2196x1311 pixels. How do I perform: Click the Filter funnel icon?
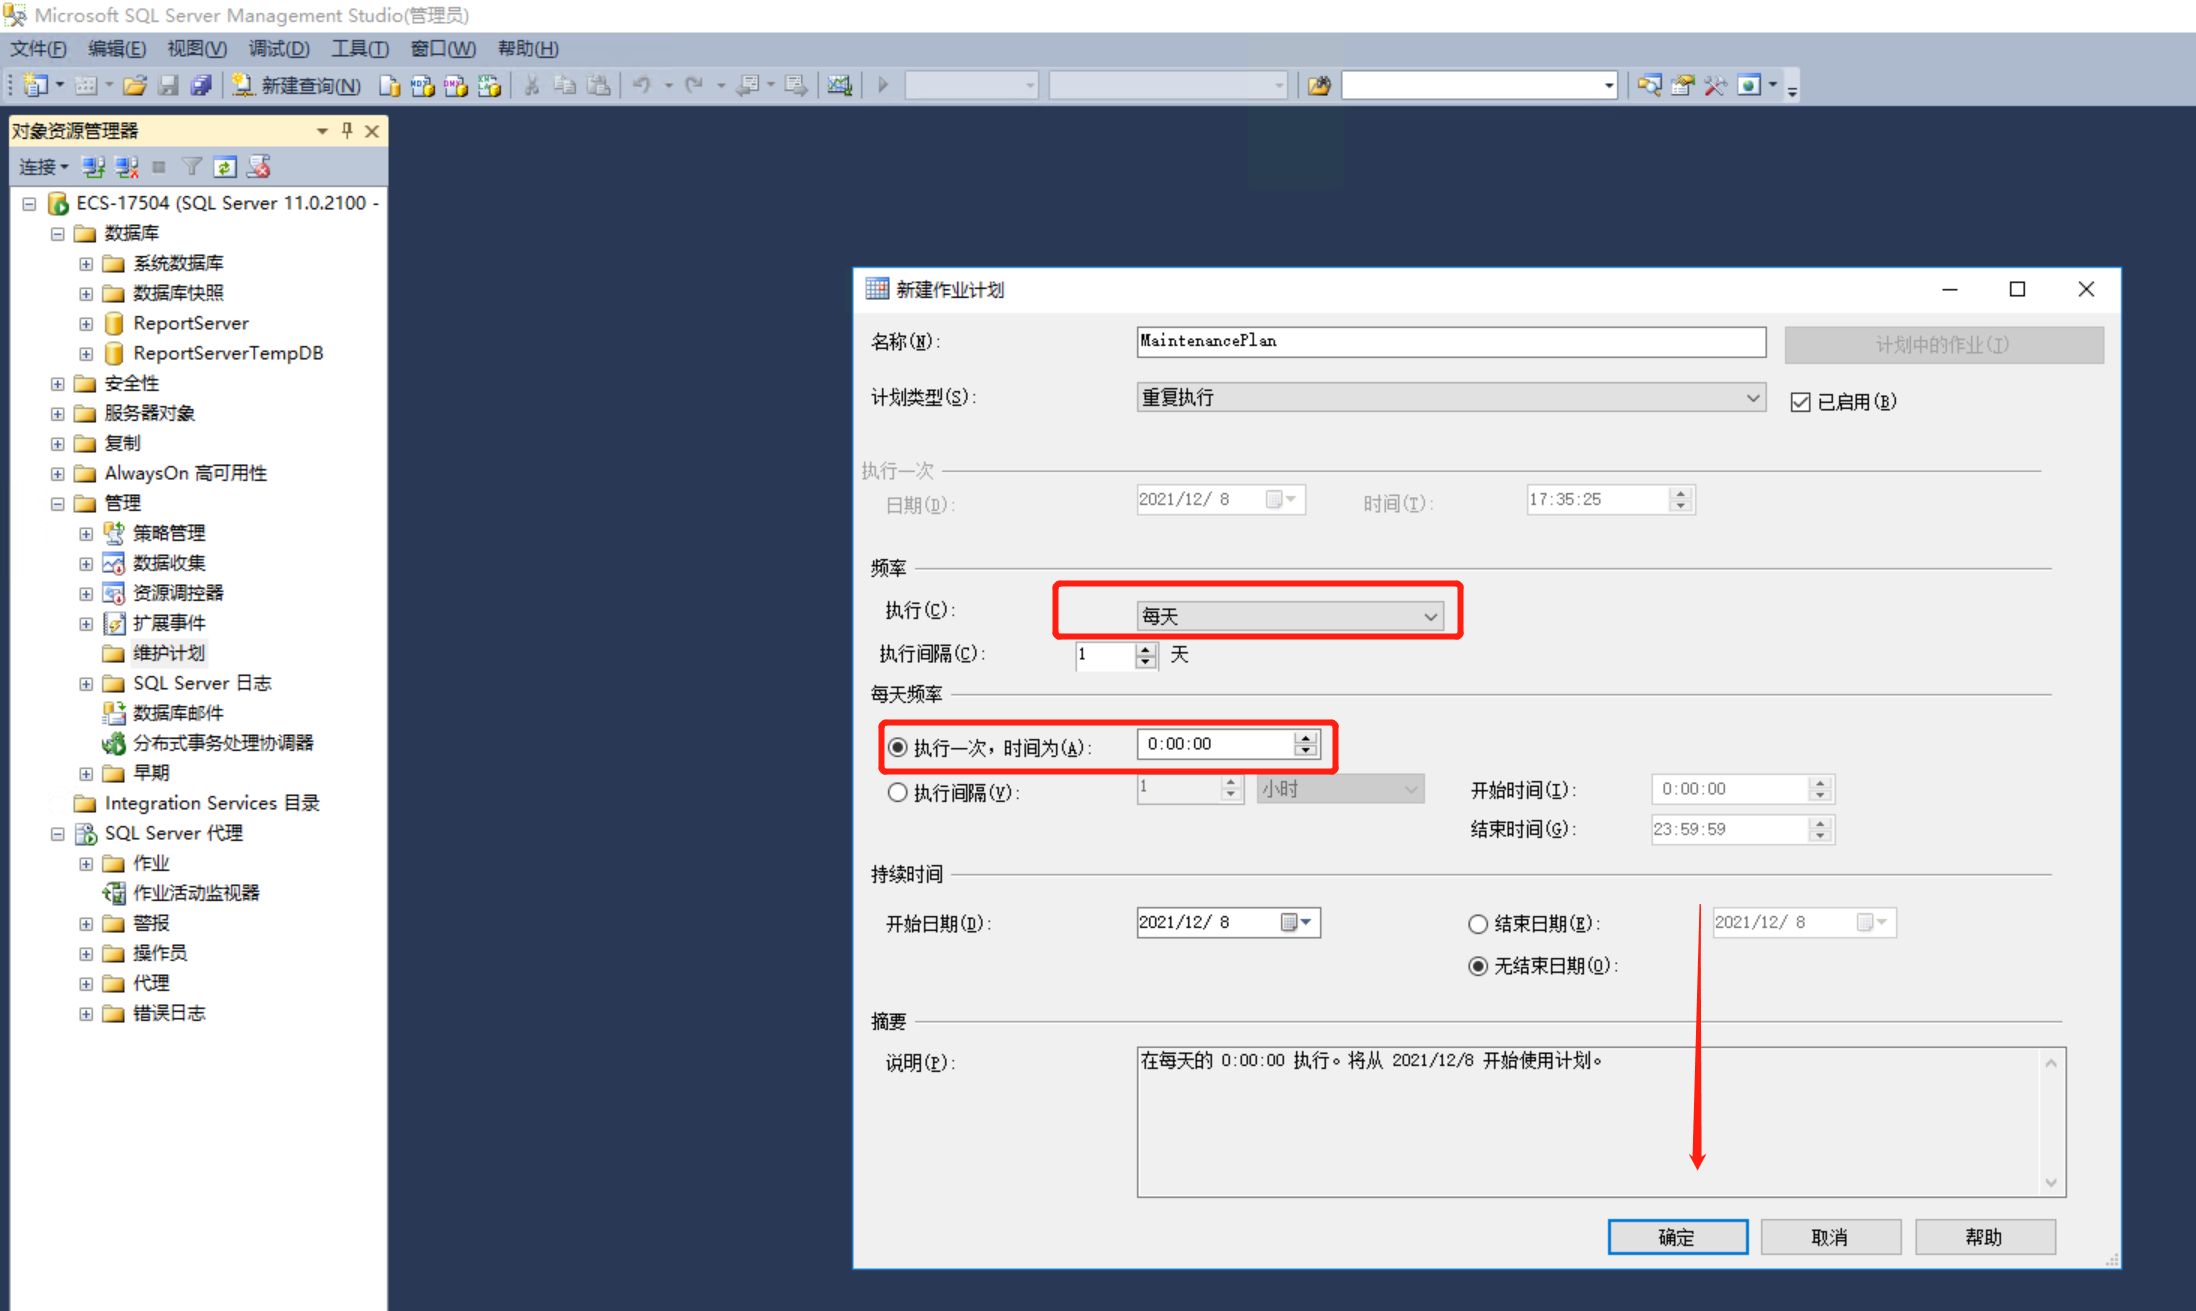[x=192, y=166]
